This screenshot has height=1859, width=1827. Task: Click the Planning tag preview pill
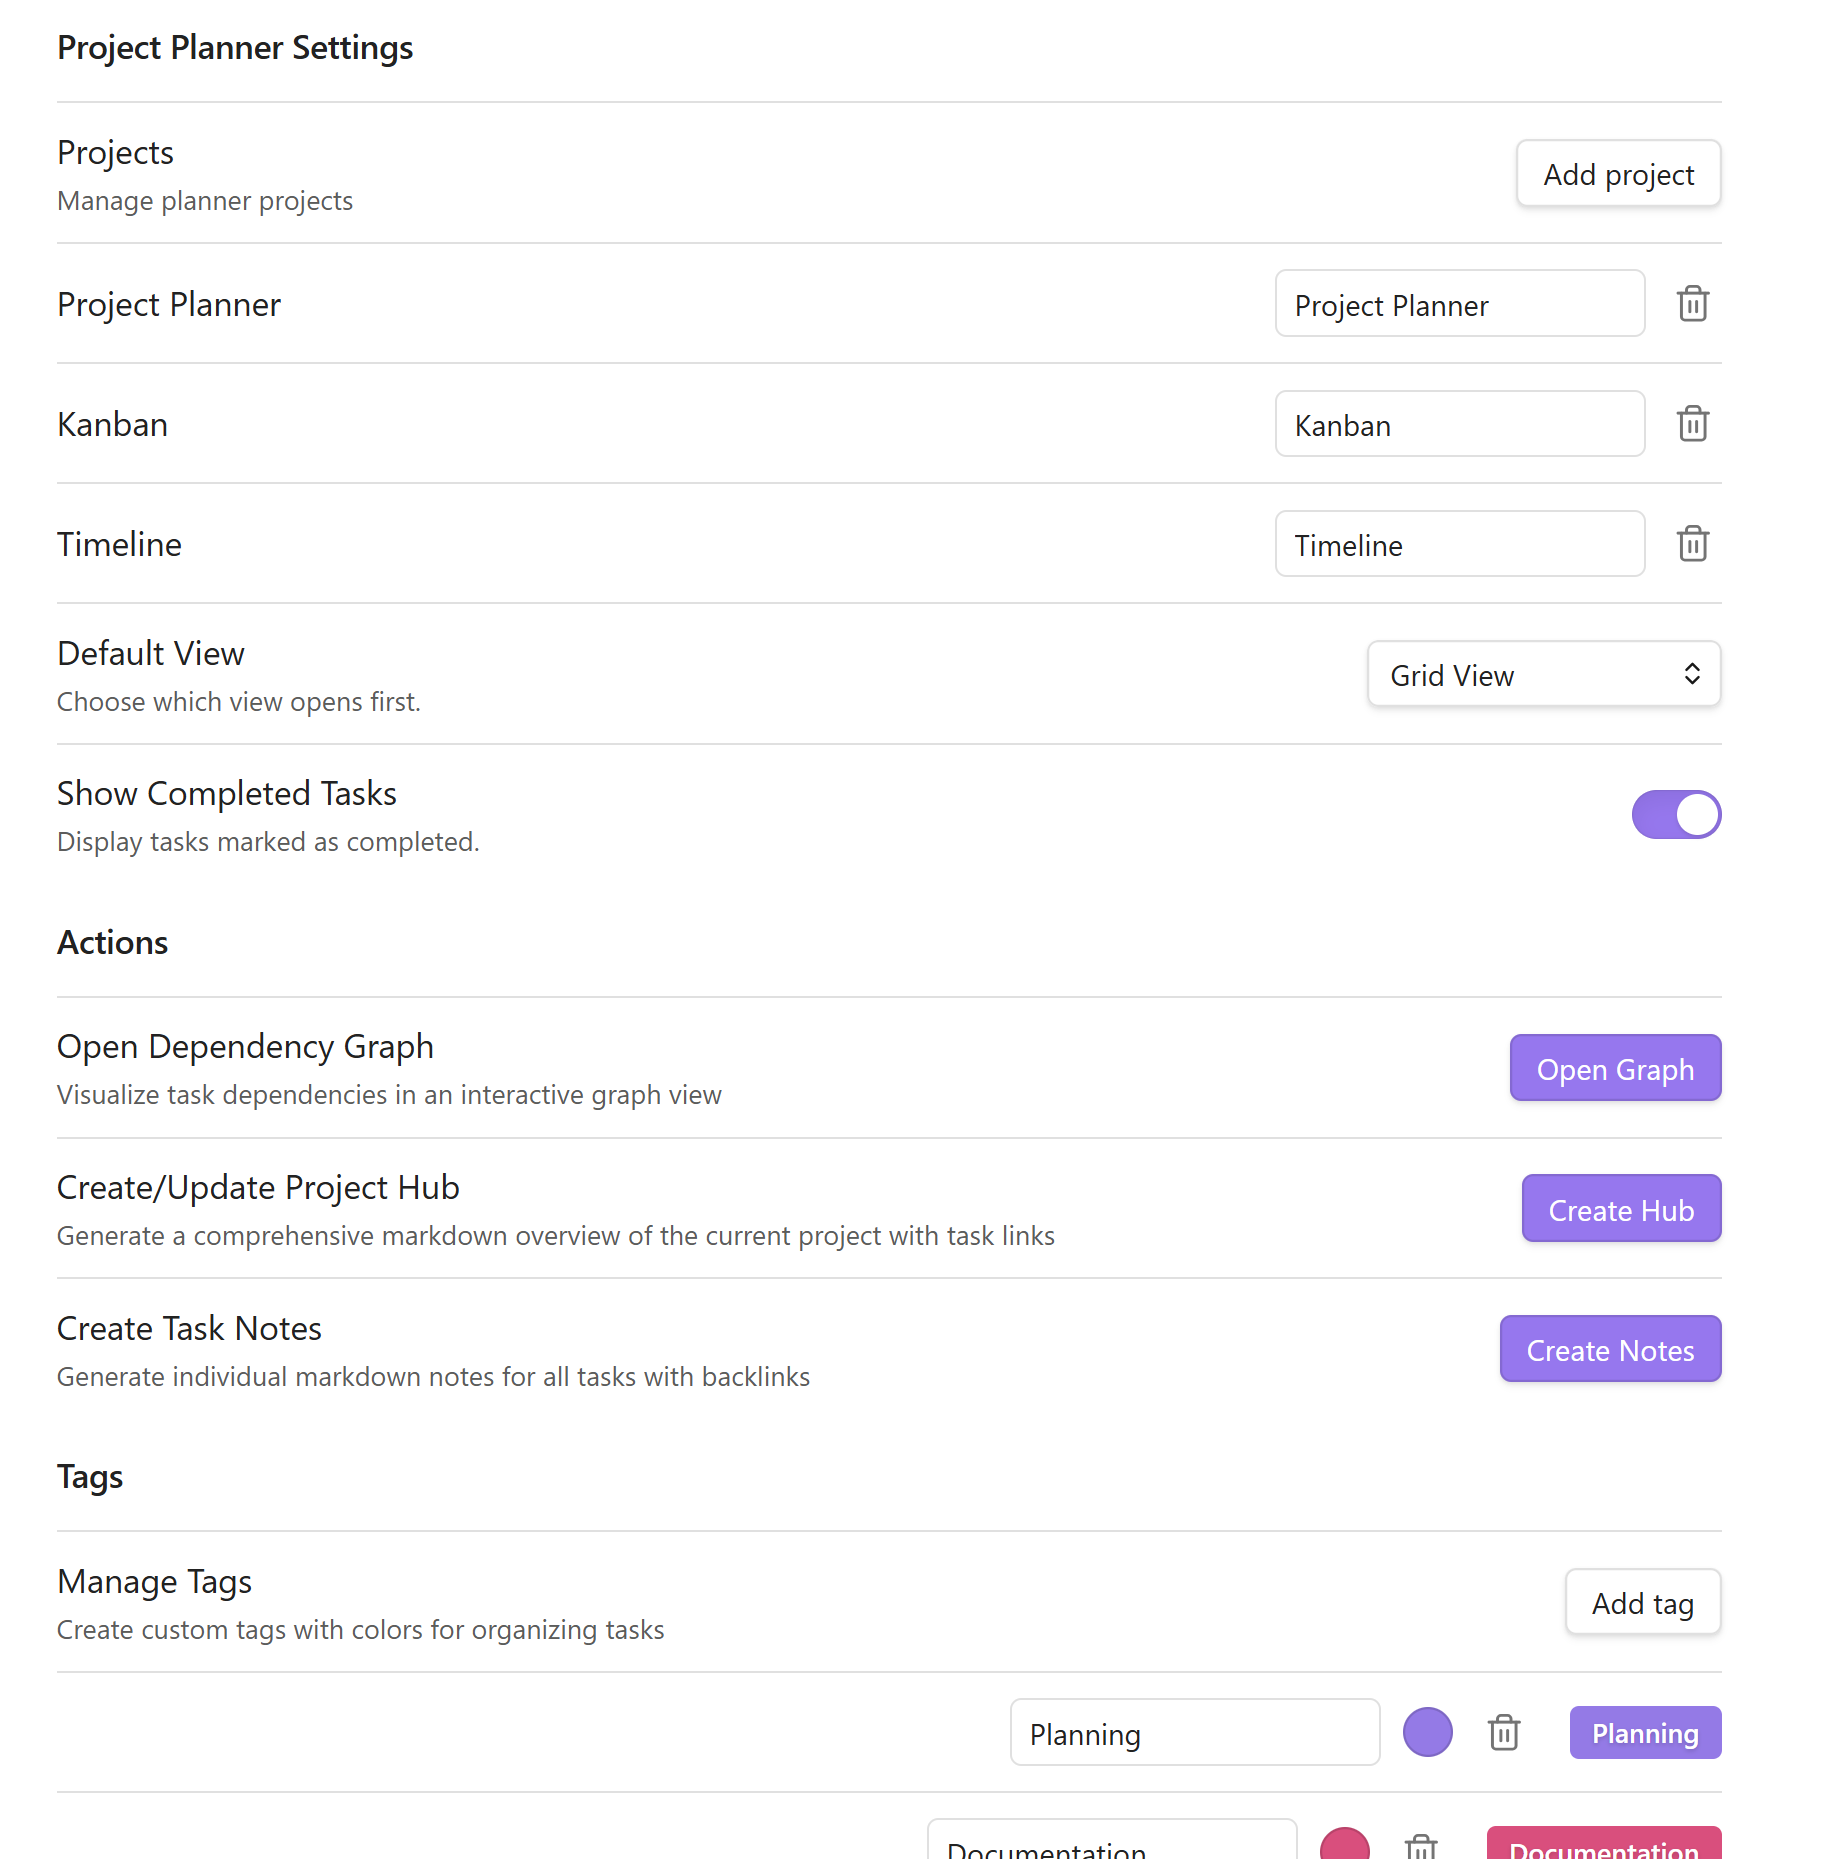1644,1733
